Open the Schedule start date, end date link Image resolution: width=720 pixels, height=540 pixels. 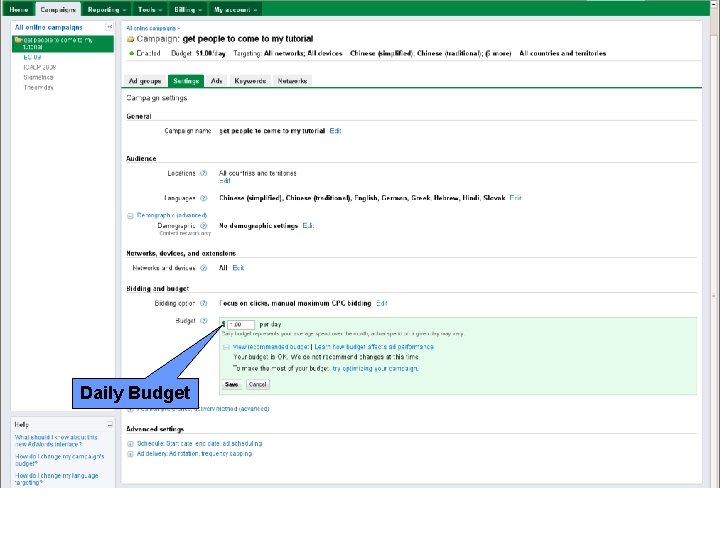(x=199, y=444)
